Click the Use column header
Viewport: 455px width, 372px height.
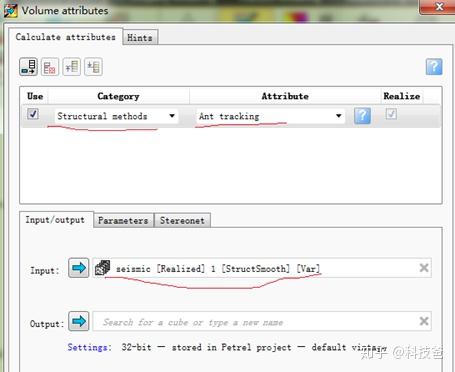35,96
